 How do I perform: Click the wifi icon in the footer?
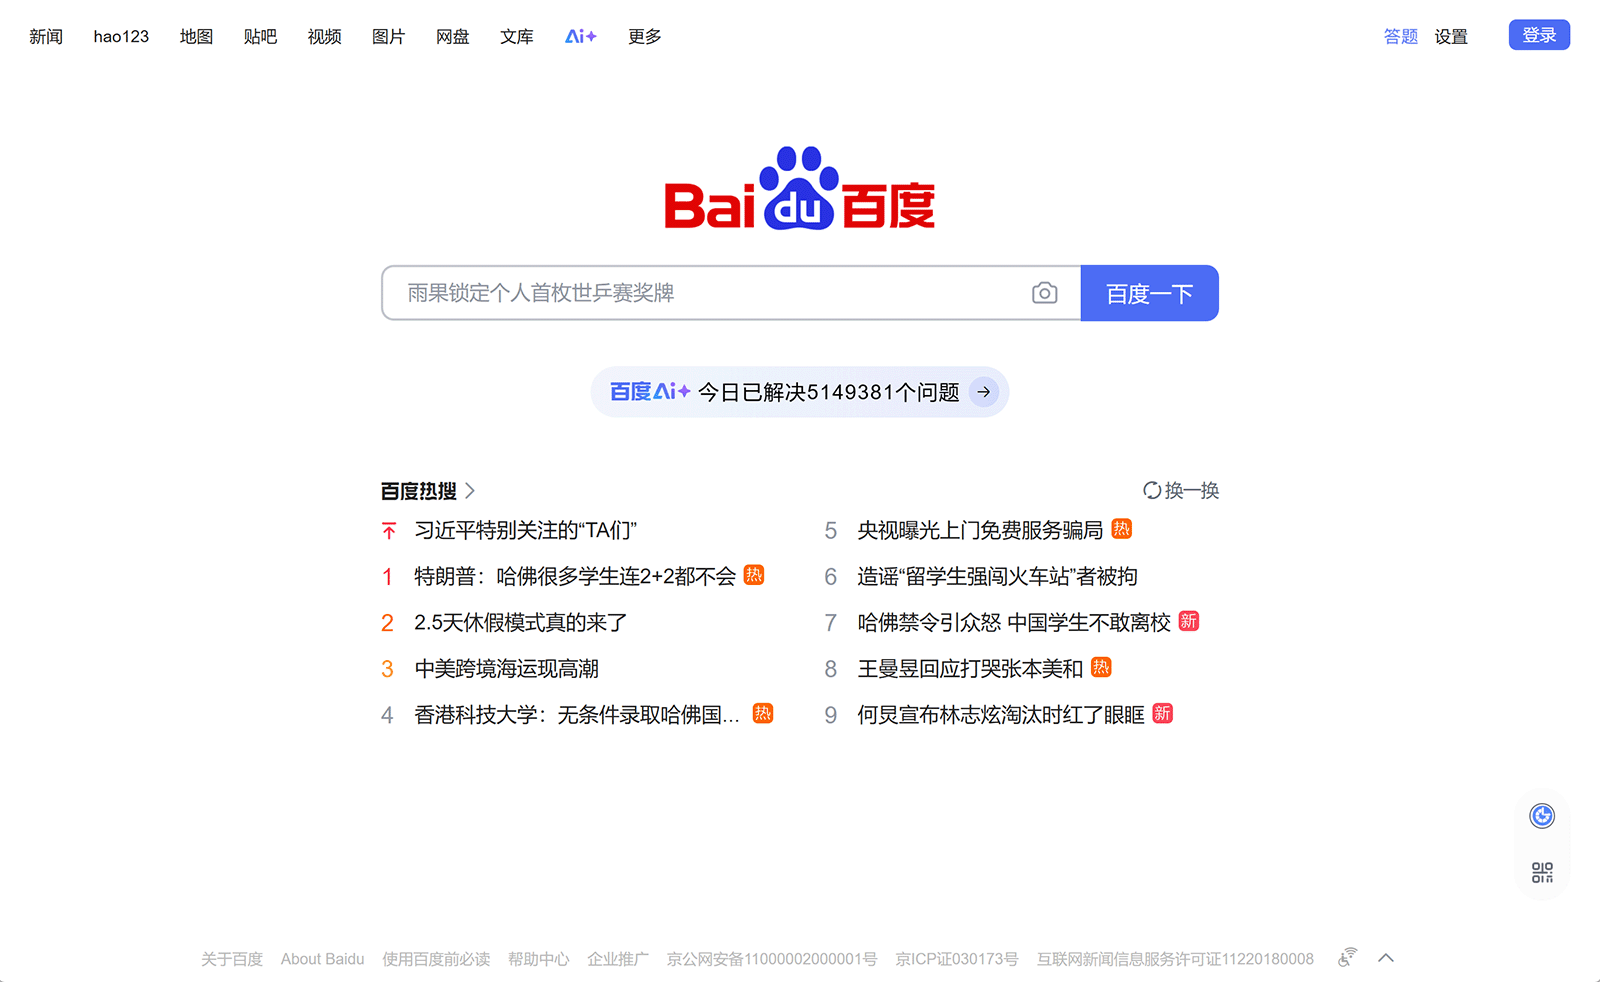1346,957
